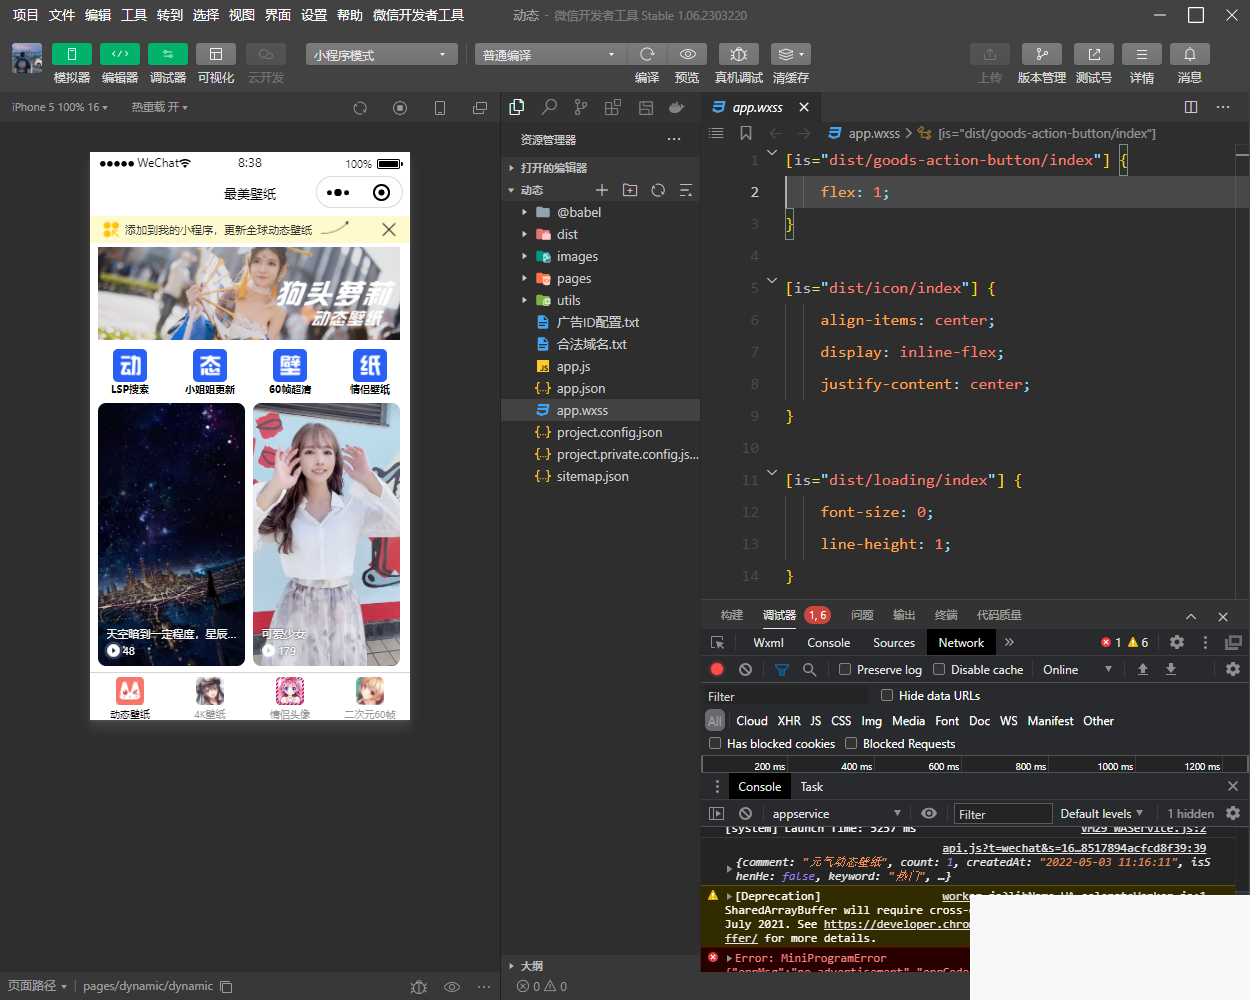Screen dimensions: 1250x1000
Task: Open the Online throttling dropdown
Action: coord(1077,669)
